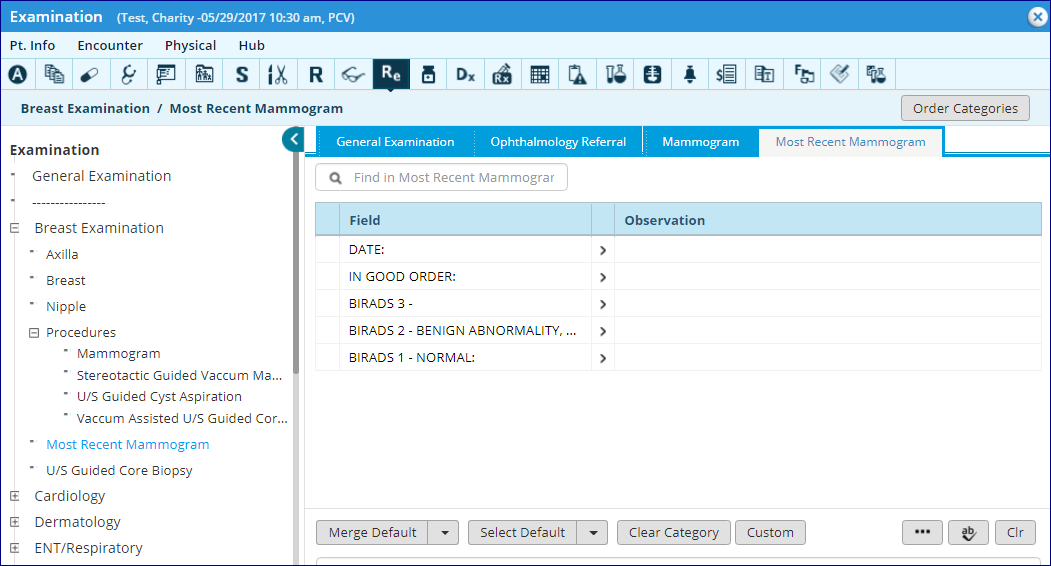
Task: Click the Custom button
Action: pyautogui.click(x=770, y=533)
